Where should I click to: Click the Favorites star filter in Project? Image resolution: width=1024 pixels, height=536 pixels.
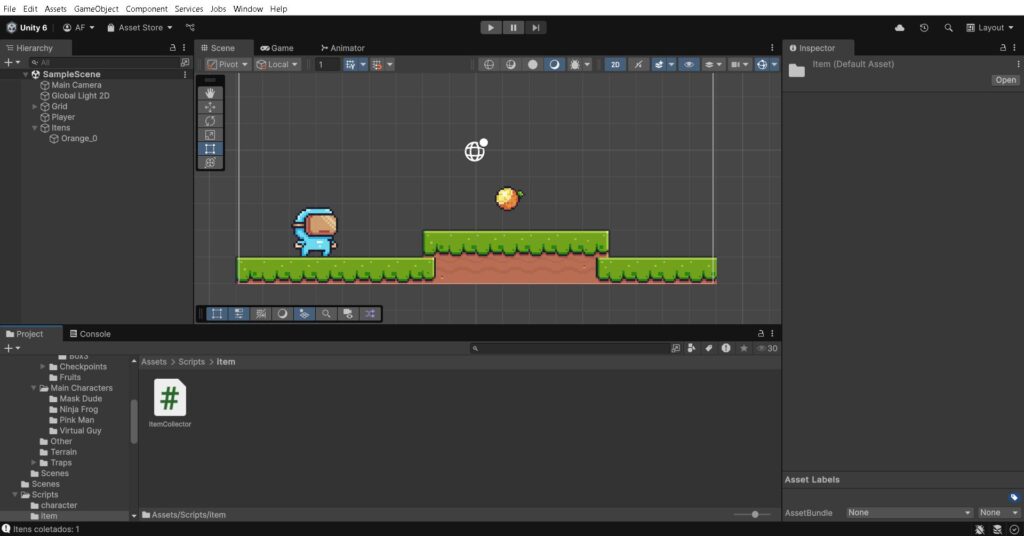[x=743, y=348]
